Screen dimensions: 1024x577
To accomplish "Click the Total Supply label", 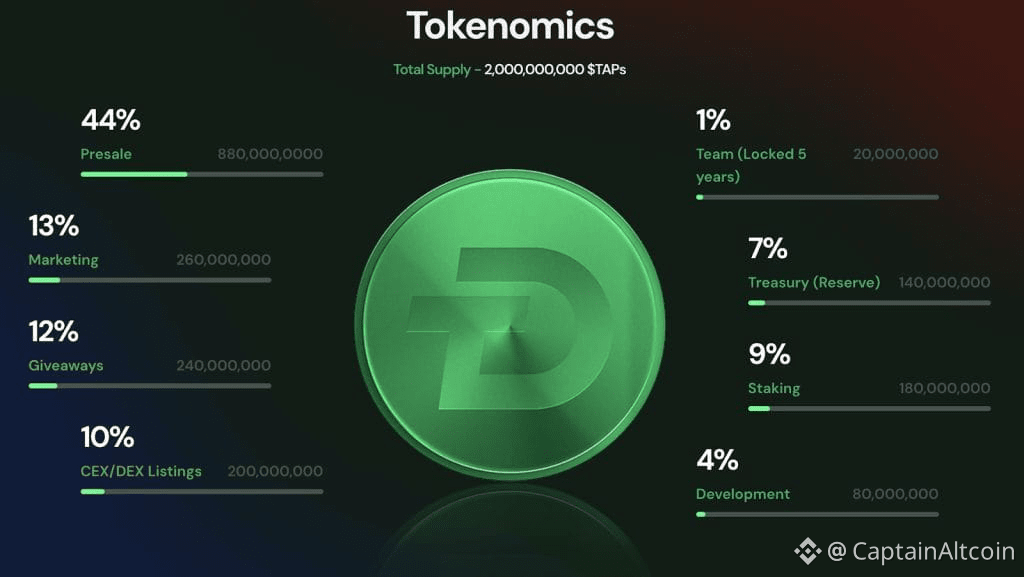I will pyautogui.click(x=432, y=69).
